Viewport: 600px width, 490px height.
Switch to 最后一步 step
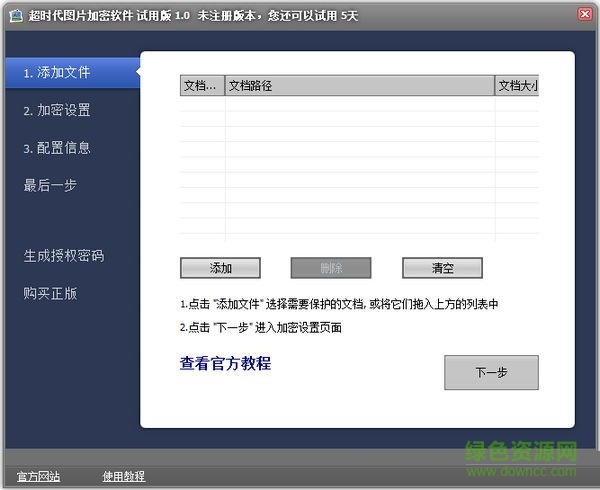click(x=50, y=185)
